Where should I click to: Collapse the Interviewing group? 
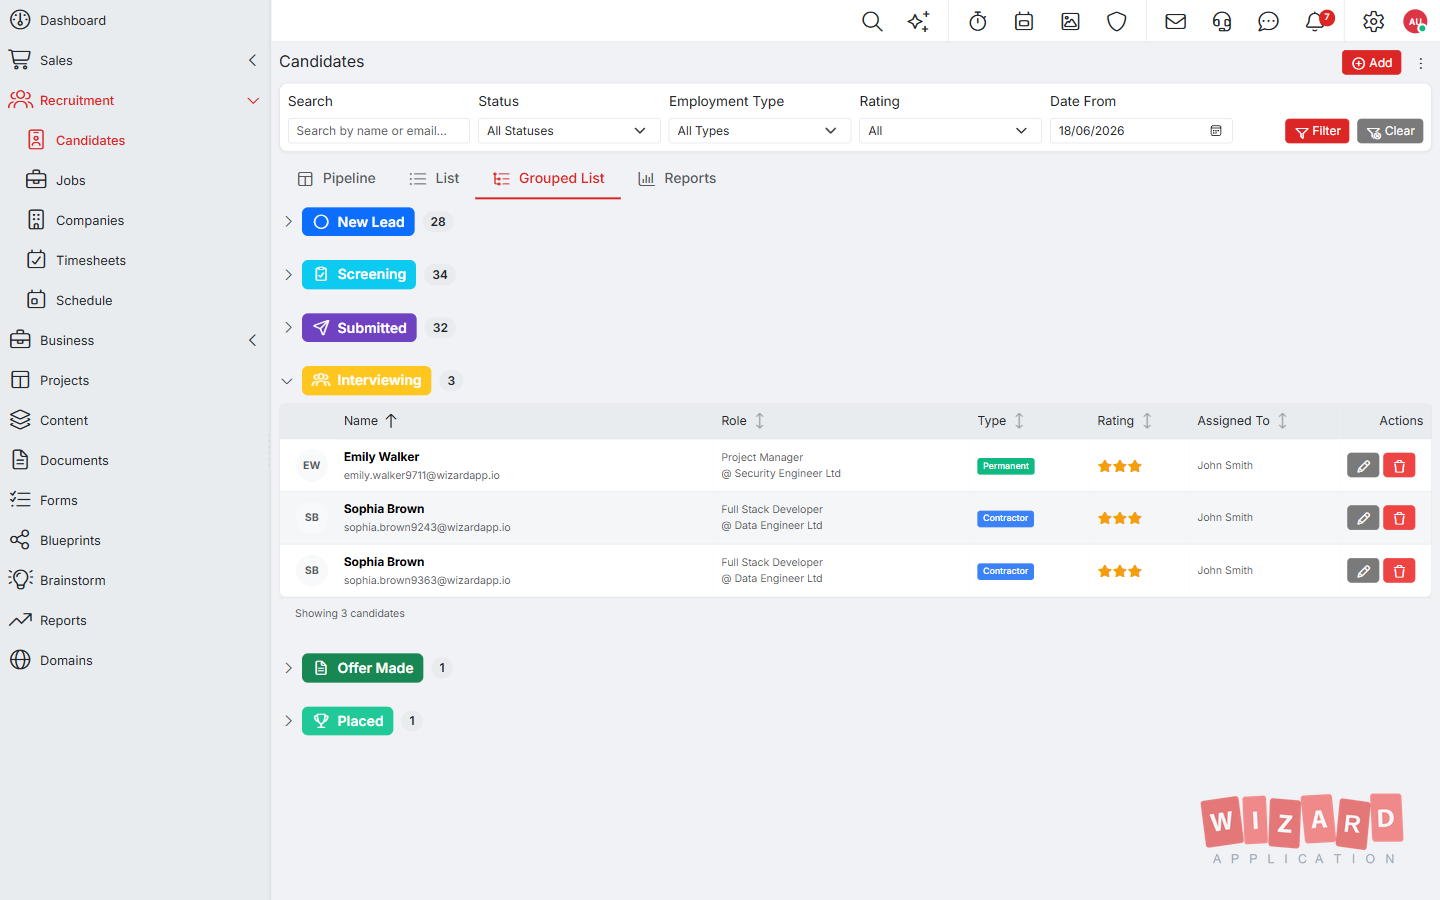(x=287, y=381)
